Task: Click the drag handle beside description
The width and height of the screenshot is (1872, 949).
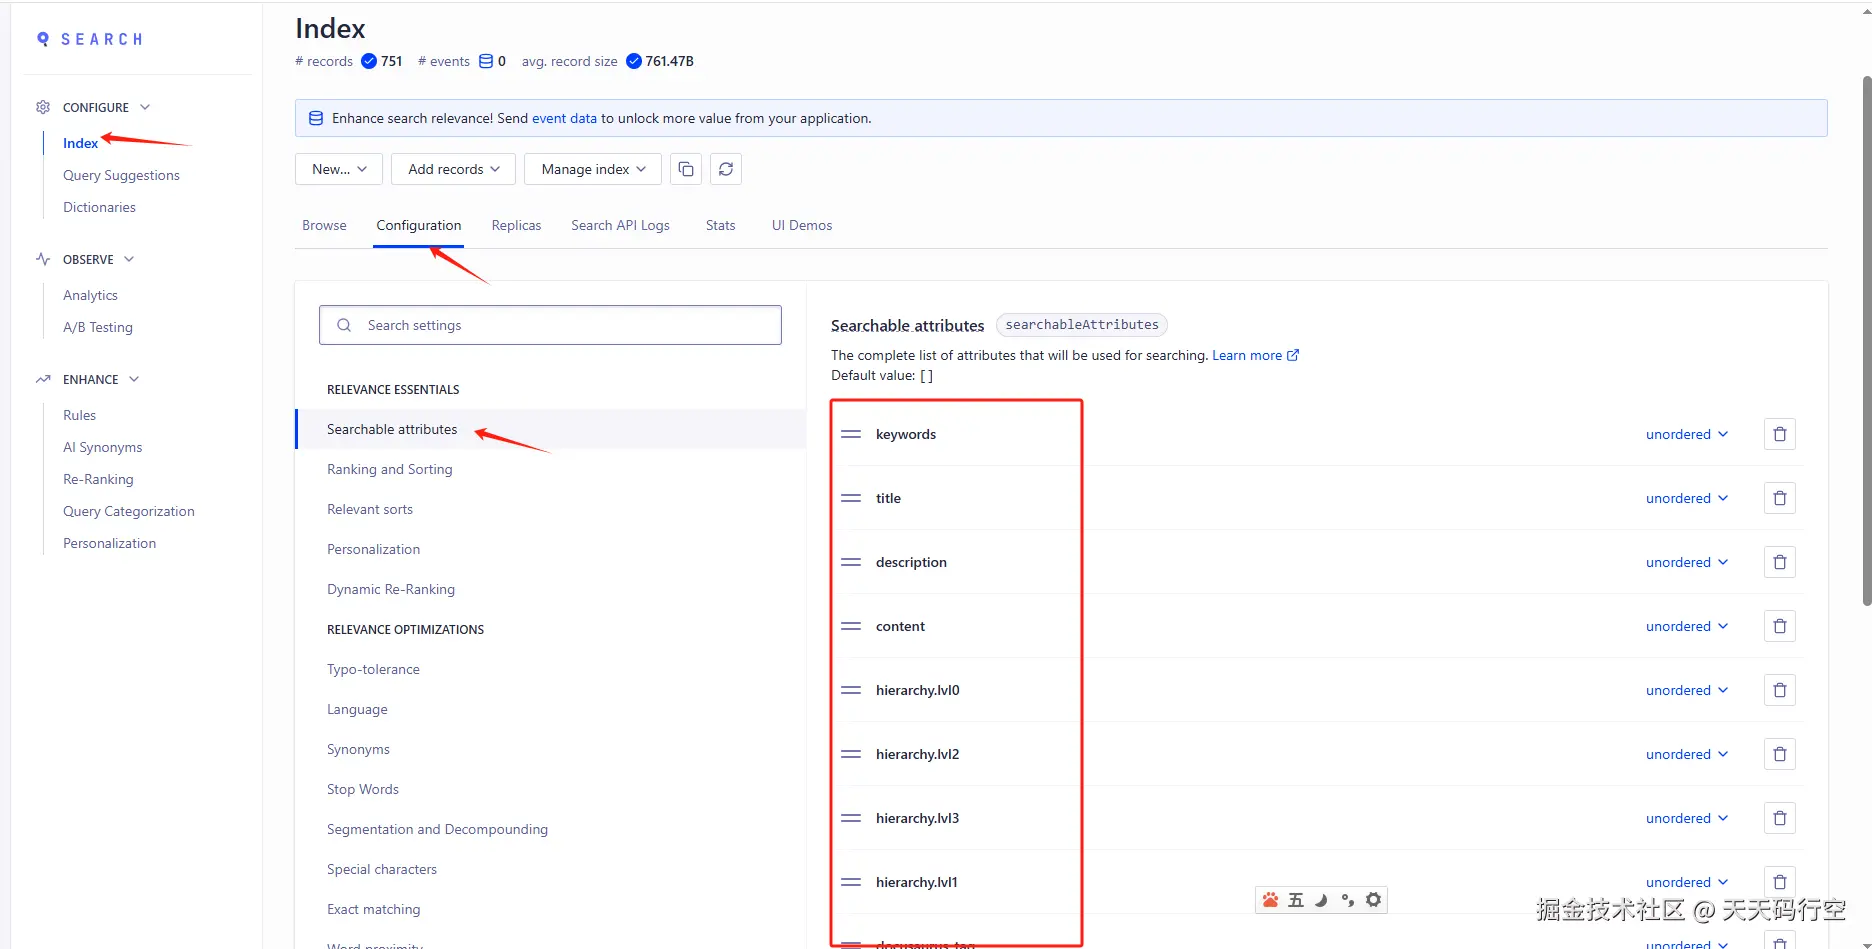Action: (x=851, y=562)
